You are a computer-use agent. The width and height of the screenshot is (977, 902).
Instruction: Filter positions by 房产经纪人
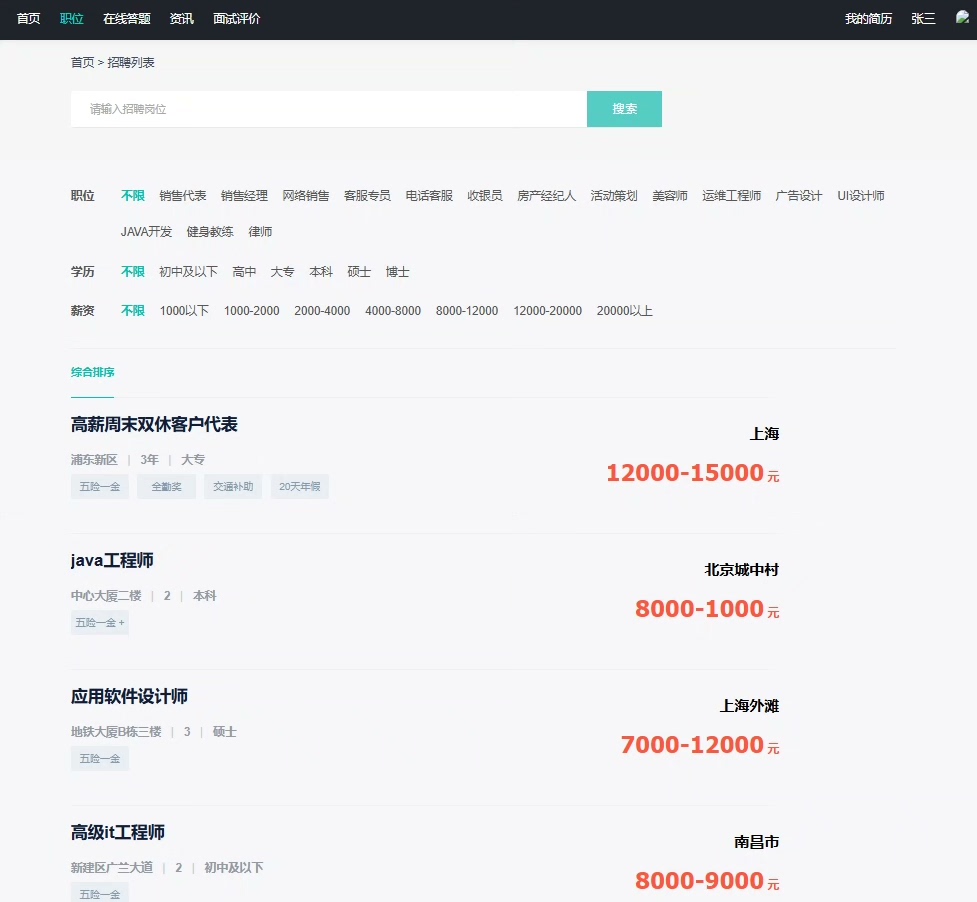[546, 196]
